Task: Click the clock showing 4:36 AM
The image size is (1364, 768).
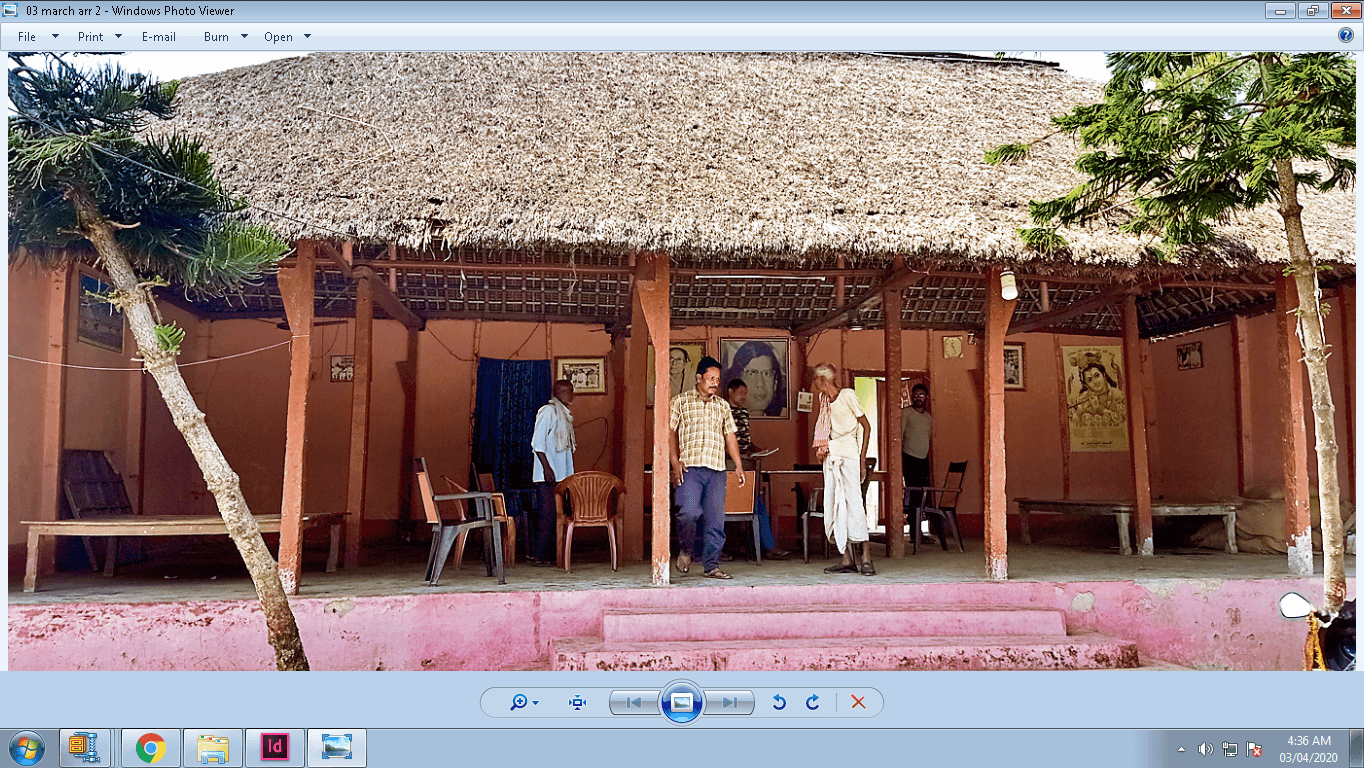Action: (1309, 748)
